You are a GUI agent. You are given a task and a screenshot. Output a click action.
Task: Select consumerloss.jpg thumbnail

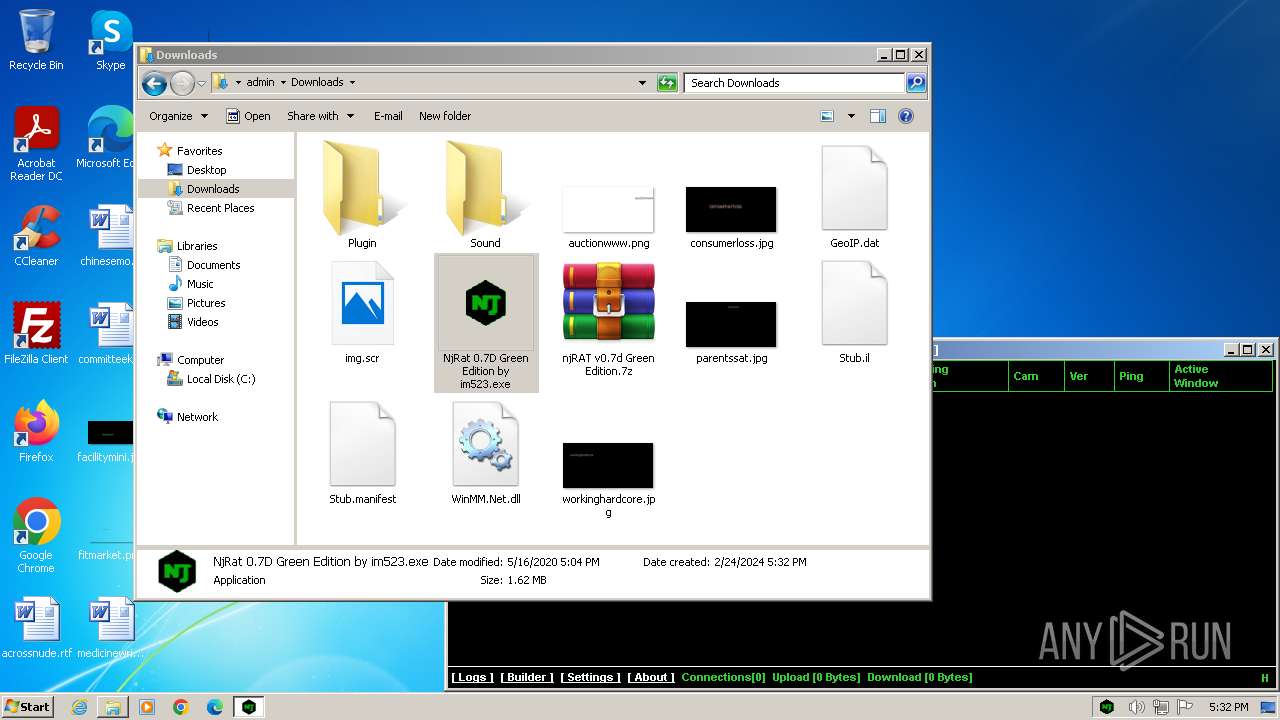point(731,209)
